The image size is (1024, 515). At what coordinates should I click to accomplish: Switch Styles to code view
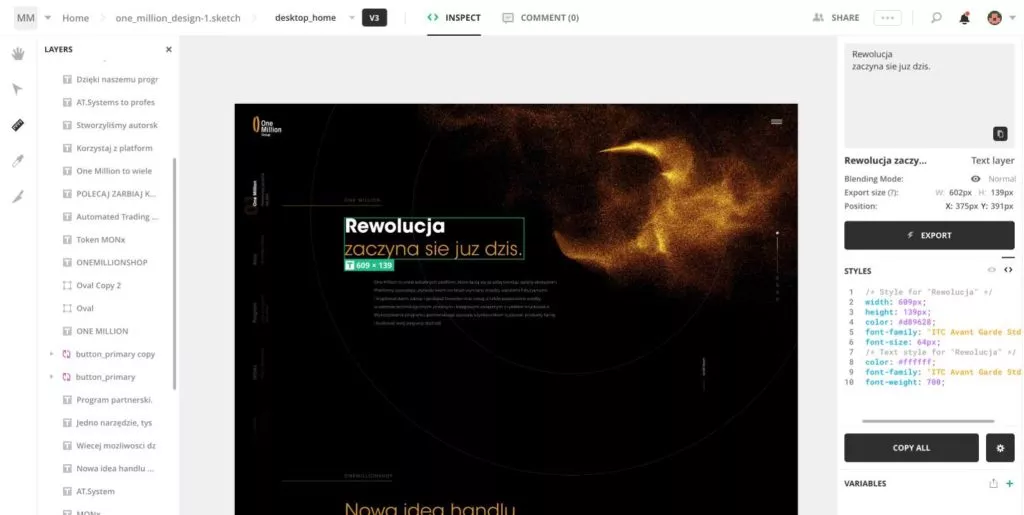click(1008, 270)
